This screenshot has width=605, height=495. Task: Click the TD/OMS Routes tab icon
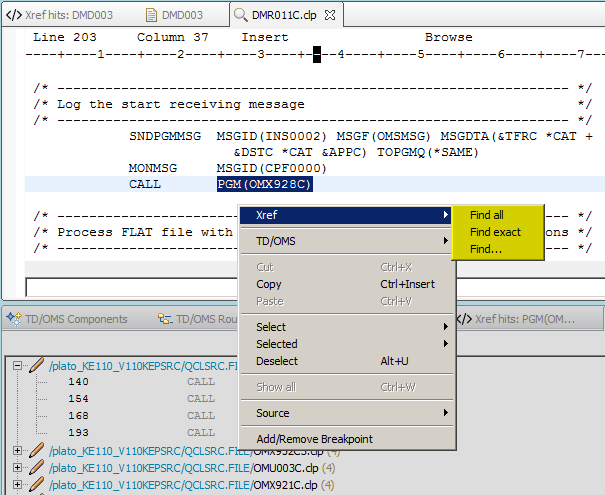click(164, 319)
